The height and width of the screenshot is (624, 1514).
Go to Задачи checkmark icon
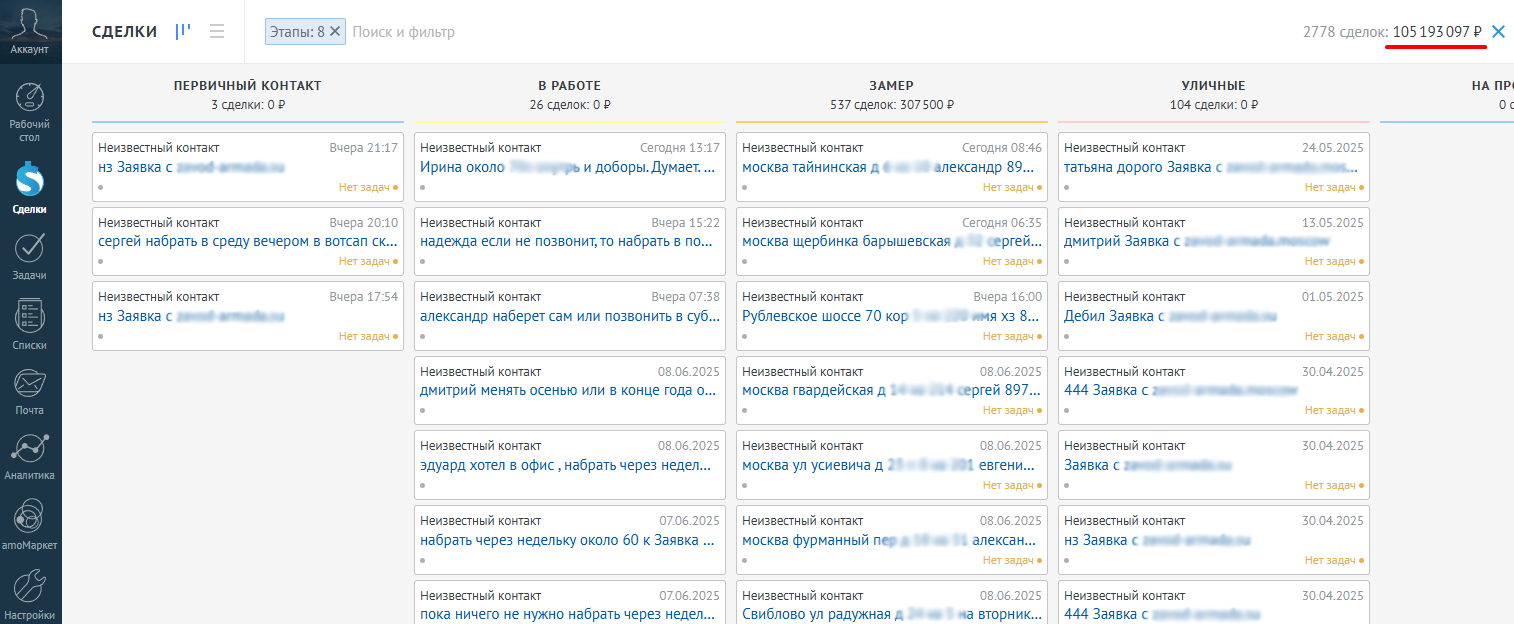point(30,247)
